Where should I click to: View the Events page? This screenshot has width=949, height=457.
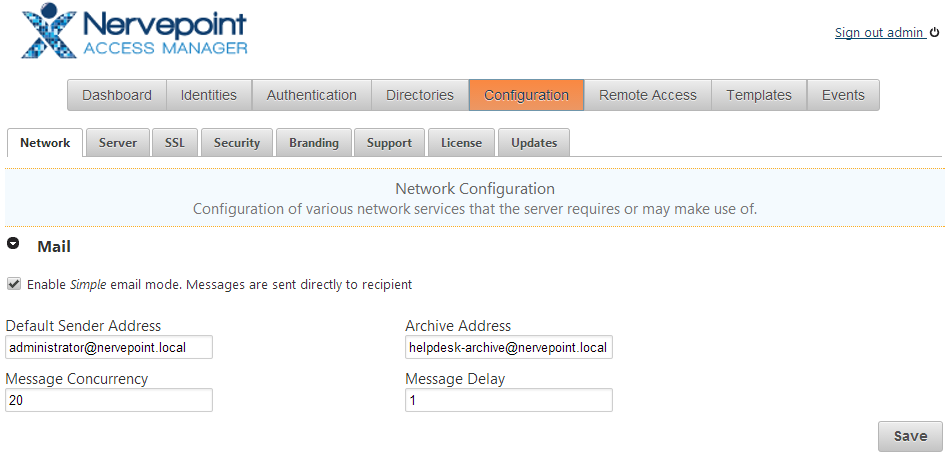pos(843,95)
